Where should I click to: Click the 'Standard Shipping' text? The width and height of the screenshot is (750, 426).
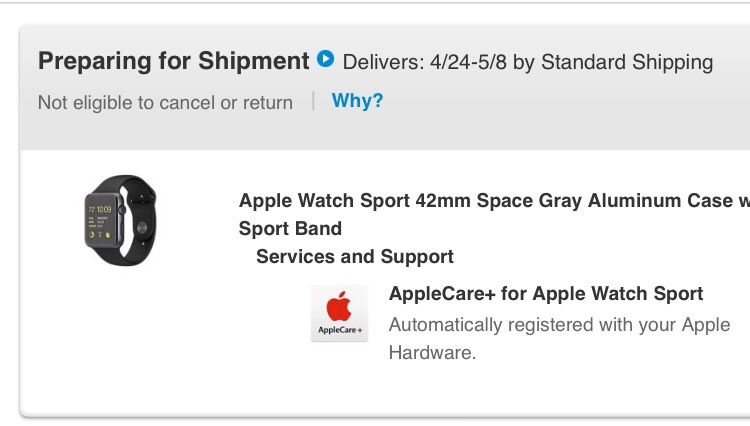(627, 62)
